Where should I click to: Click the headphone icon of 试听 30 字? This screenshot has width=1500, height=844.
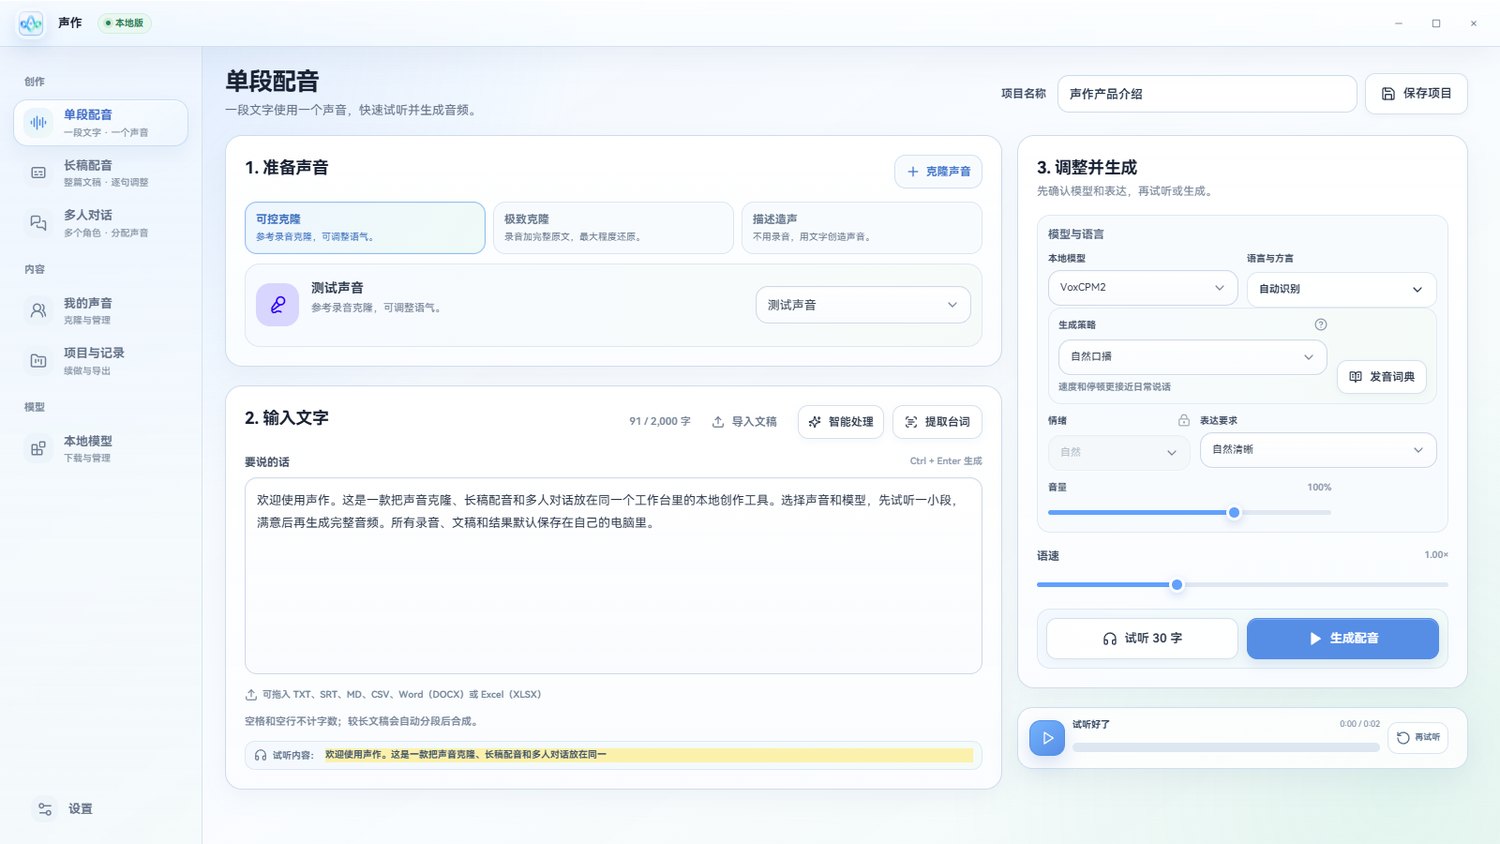pos(1109,638)
